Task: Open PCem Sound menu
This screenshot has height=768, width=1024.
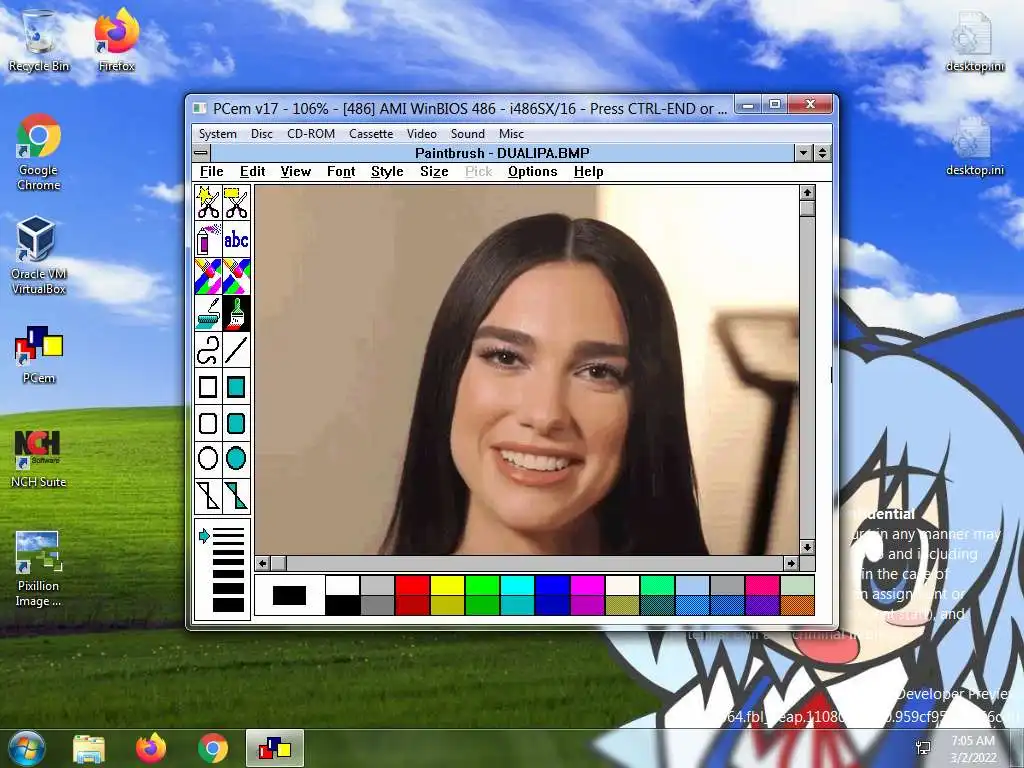Action: pyautogui.click(x=468, y=134)
